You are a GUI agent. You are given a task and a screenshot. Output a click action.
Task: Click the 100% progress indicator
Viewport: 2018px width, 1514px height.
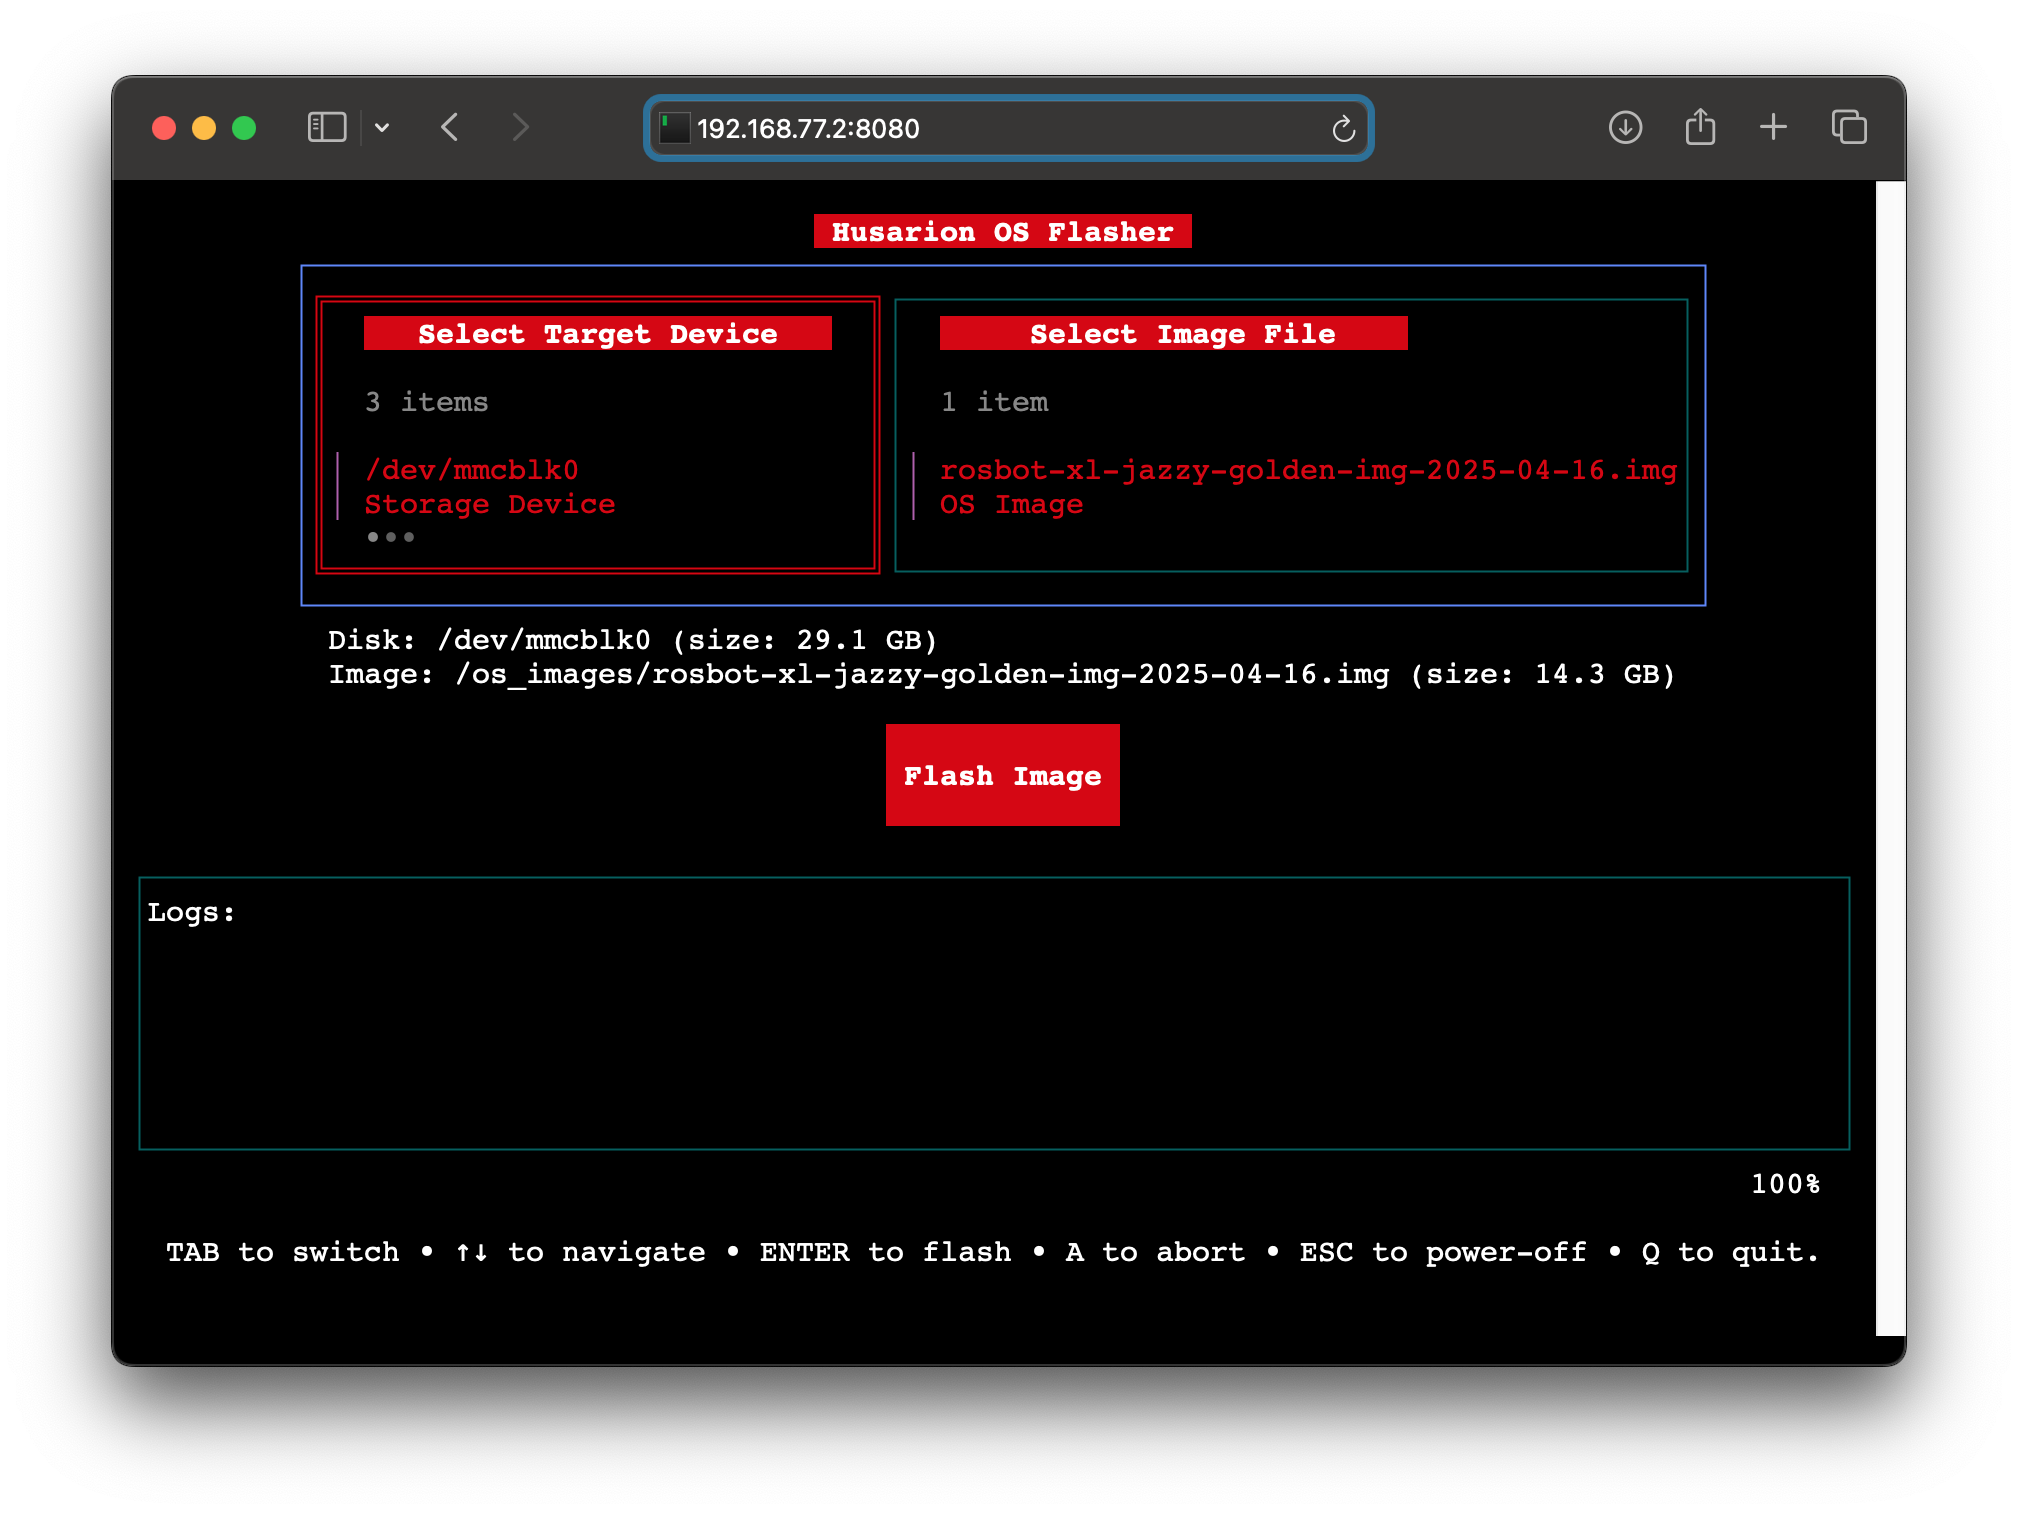[1785, 1184]
